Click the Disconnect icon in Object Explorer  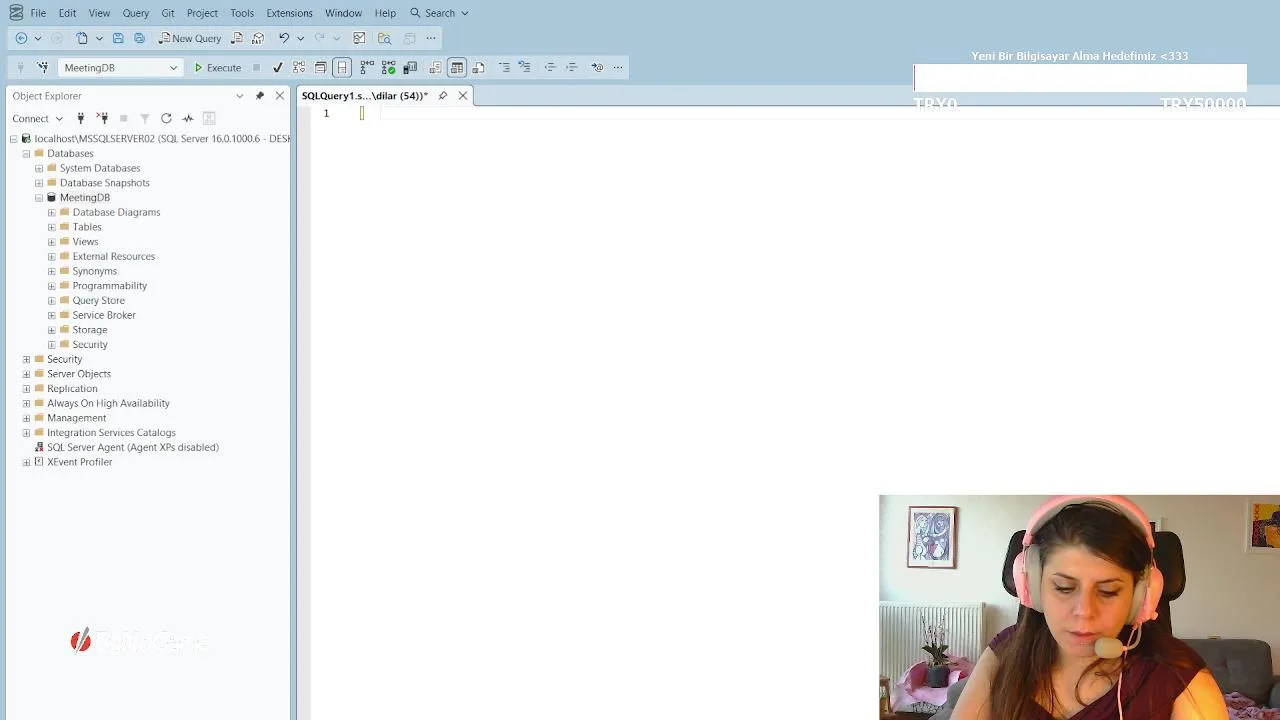tap(102, 118)
